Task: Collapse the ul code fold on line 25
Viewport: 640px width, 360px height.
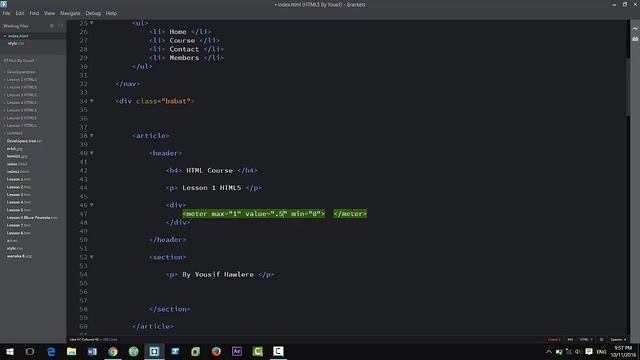Action: [91, 23]
